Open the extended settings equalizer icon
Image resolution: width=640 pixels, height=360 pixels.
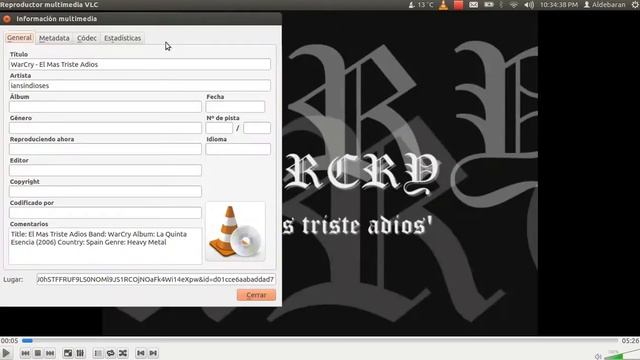(80, 353)
